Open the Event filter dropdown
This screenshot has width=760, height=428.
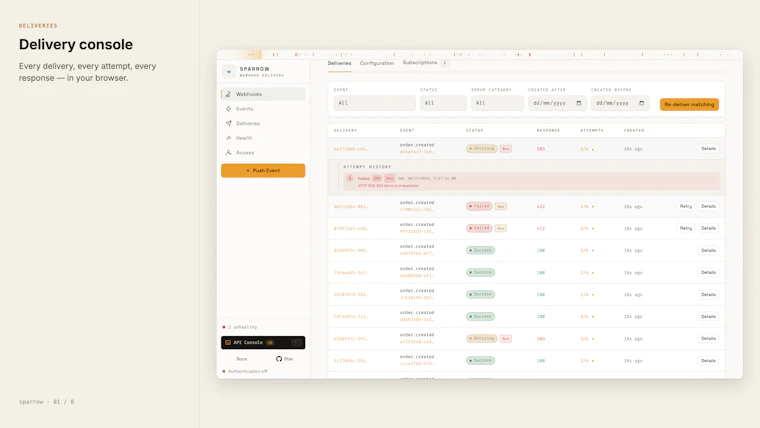[374, 103]
